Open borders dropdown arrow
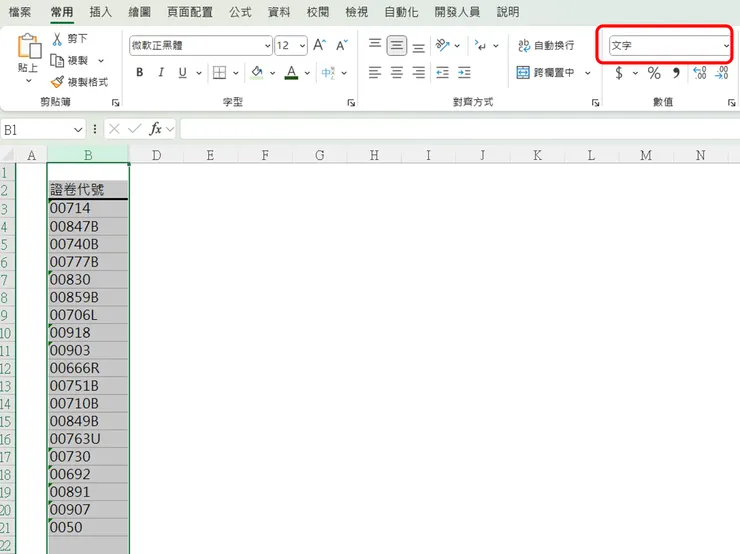Viewport: 740px width, 554px height. 235,73
